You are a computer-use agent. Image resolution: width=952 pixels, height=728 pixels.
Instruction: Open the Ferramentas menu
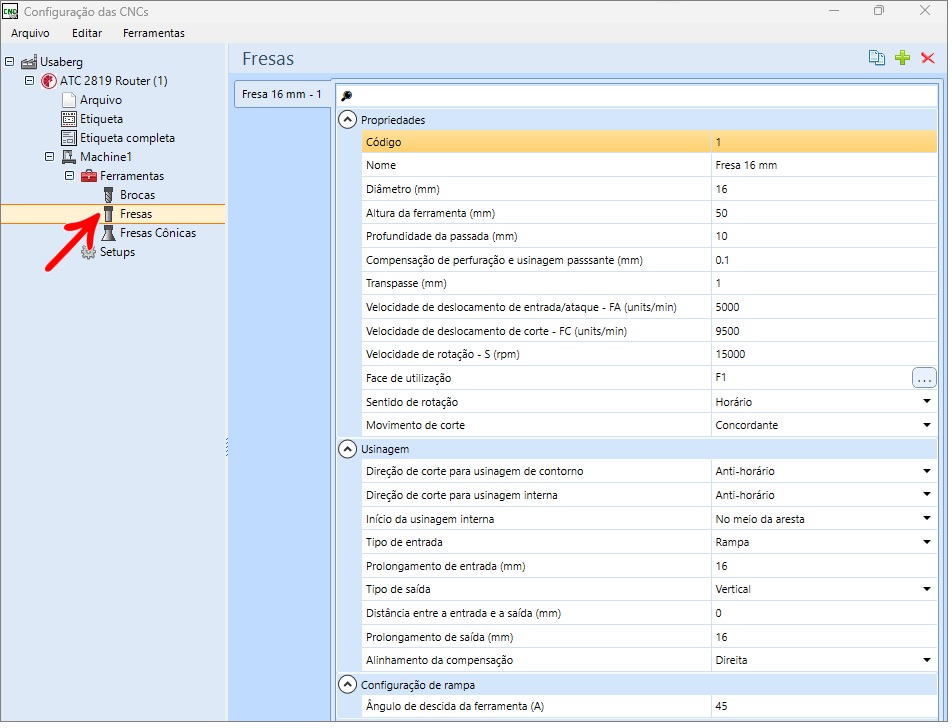[154, 33]
